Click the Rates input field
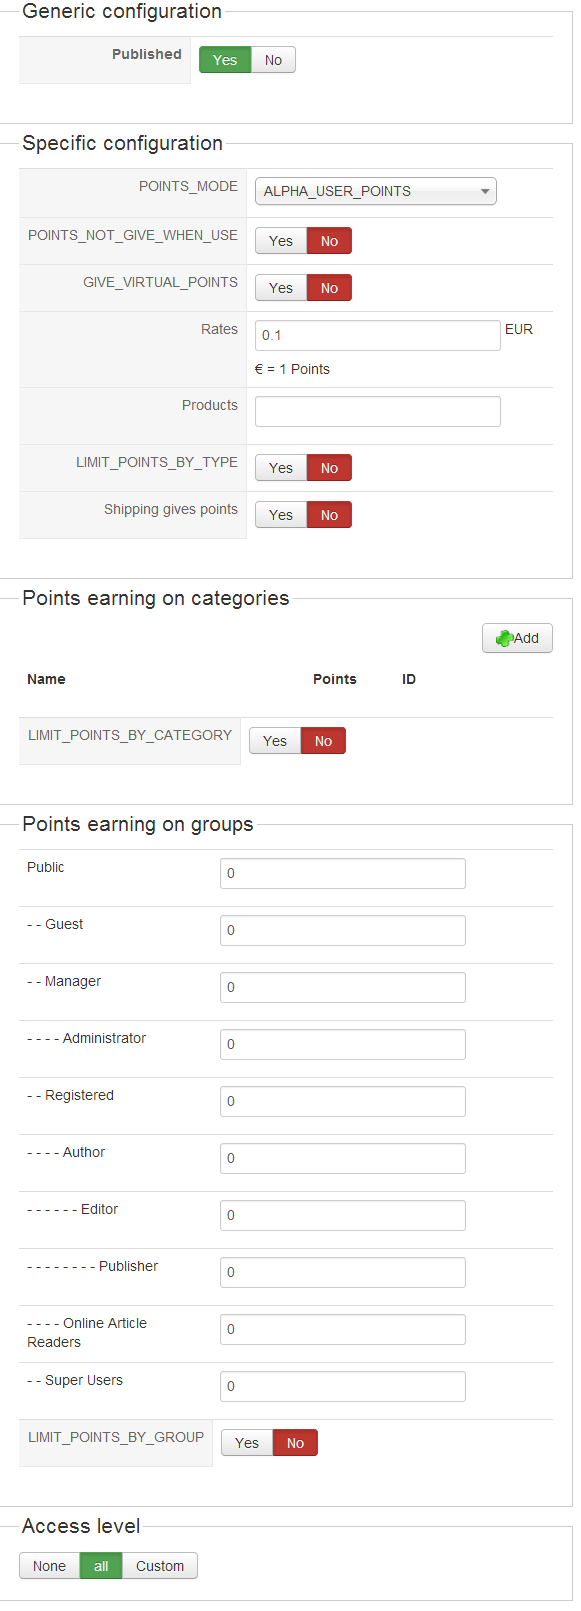Viewport: 581px width, 1611px height. click(x=378, y=335)
